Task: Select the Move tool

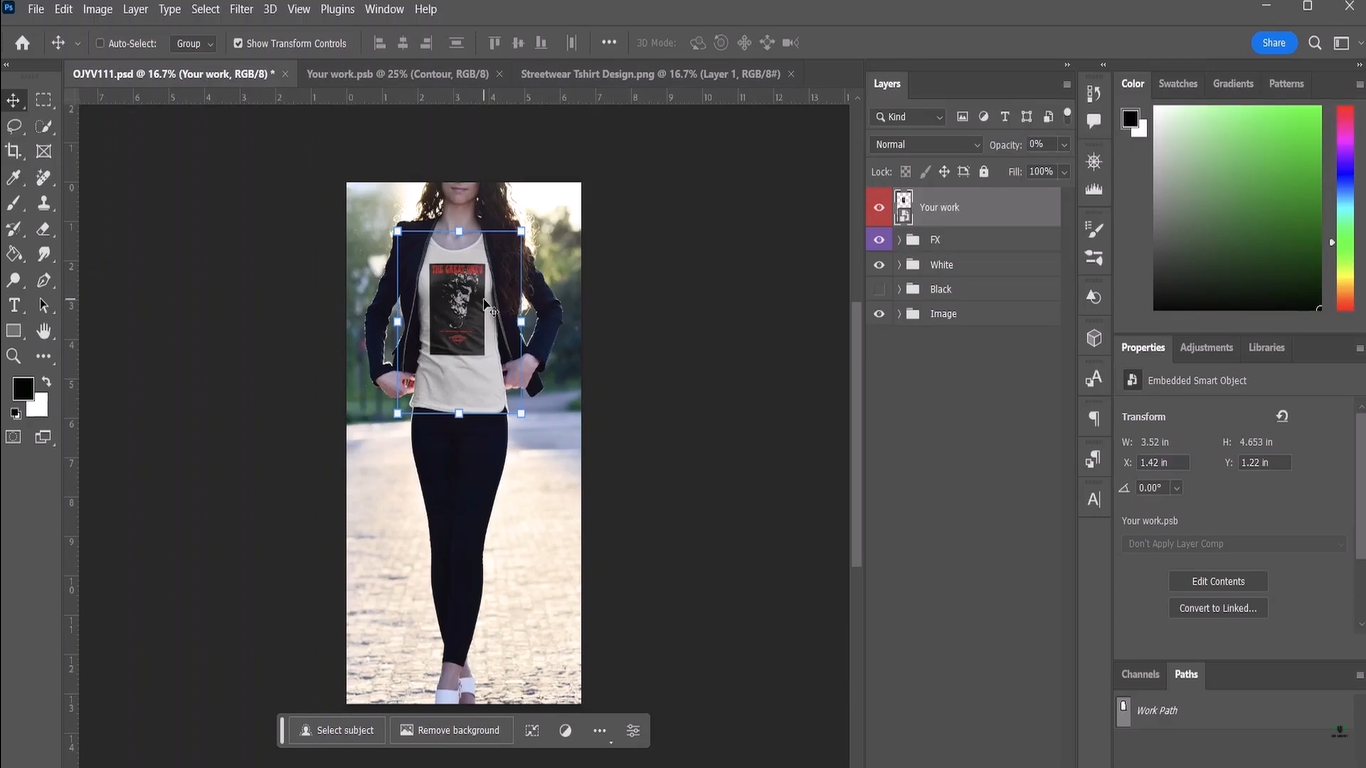Action: [13, 100]
